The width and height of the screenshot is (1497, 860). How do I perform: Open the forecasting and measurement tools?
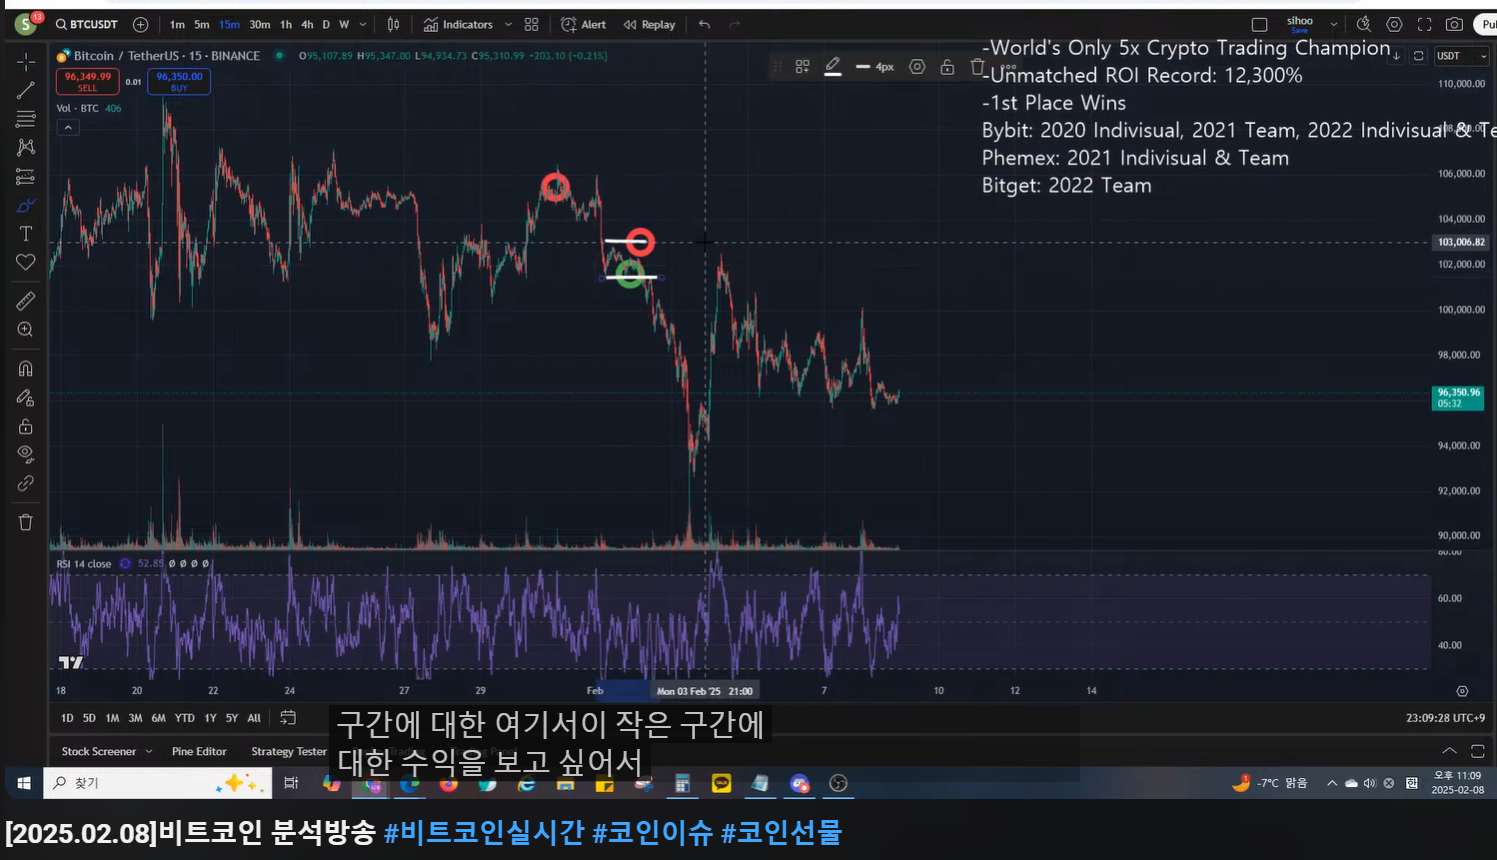(x=26, y=177)
